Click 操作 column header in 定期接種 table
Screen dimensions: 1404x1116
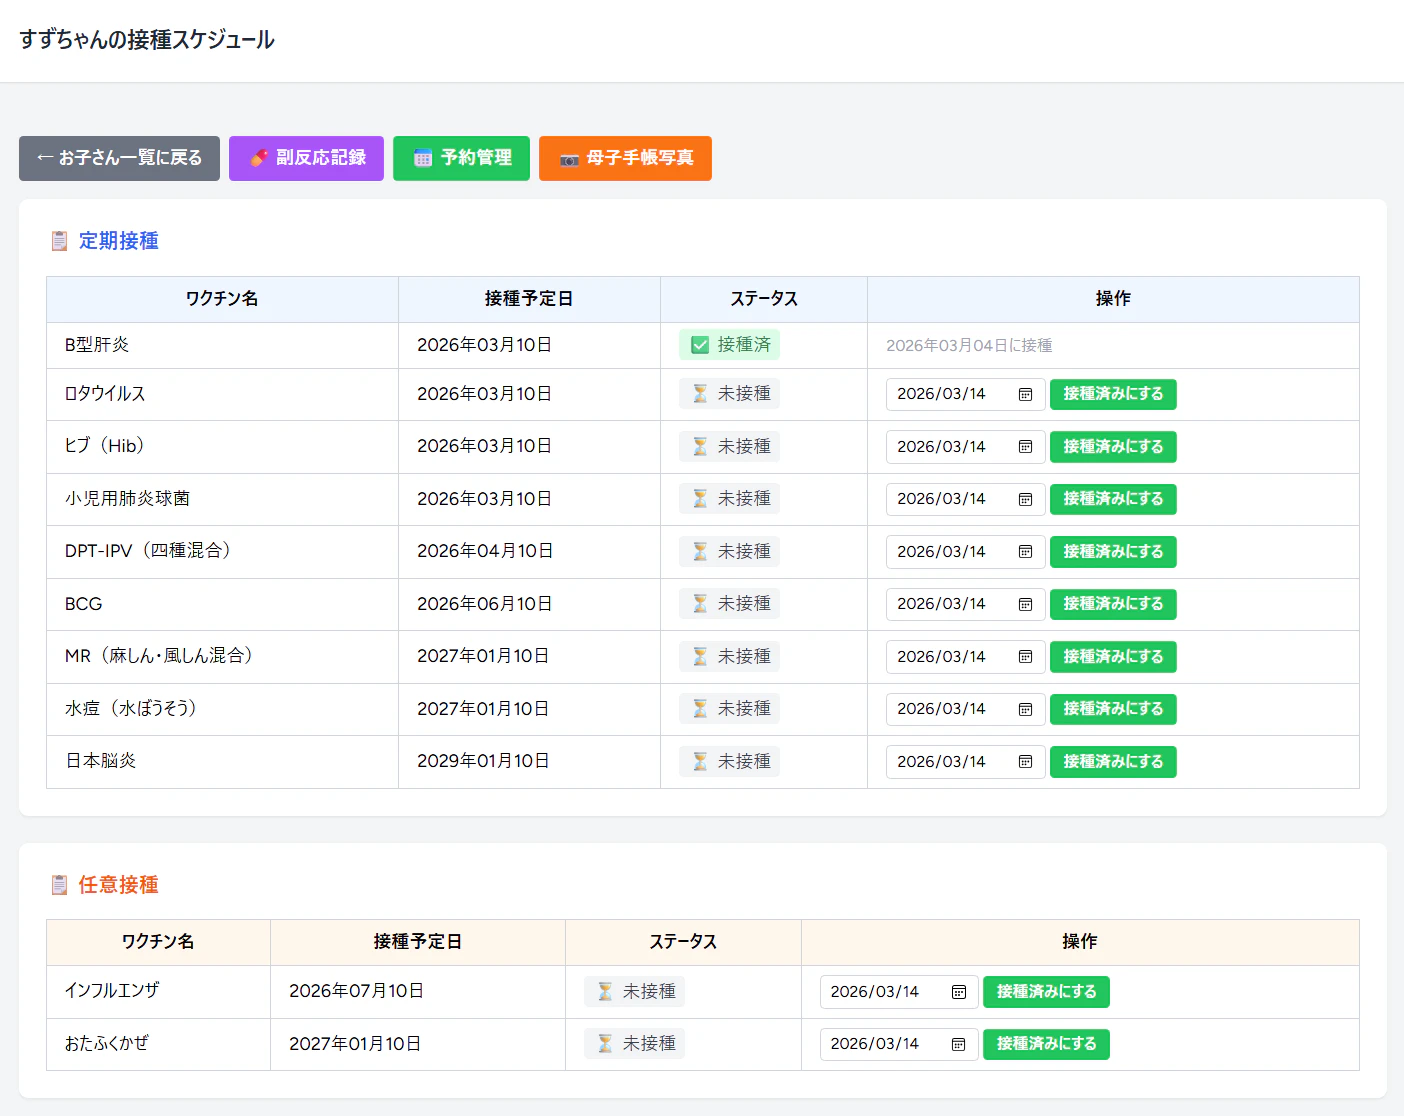pyautogui.click(x=1113, y=299)
